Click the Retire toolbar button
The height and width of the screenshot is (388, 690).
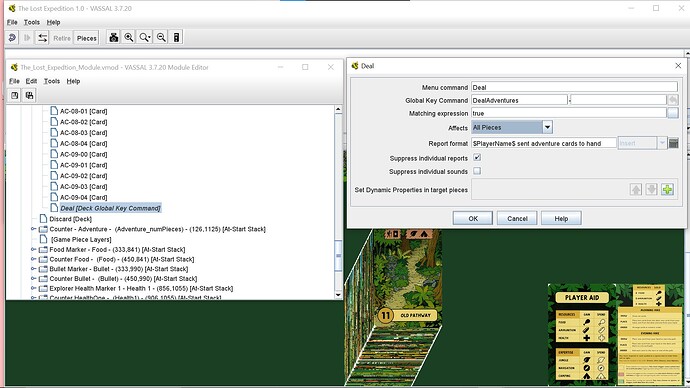click(62, 38)
